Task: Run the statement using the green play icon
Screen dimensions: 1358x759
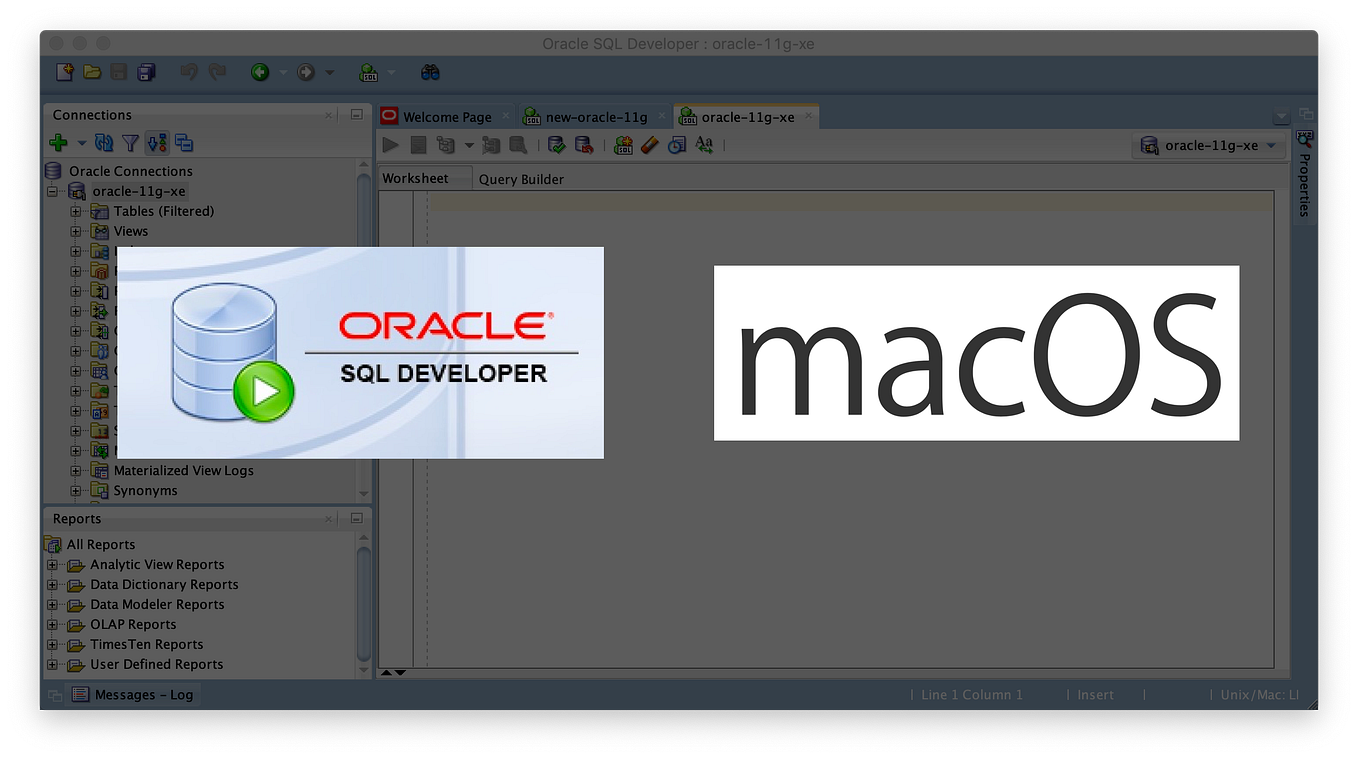Action: [390, 145]
